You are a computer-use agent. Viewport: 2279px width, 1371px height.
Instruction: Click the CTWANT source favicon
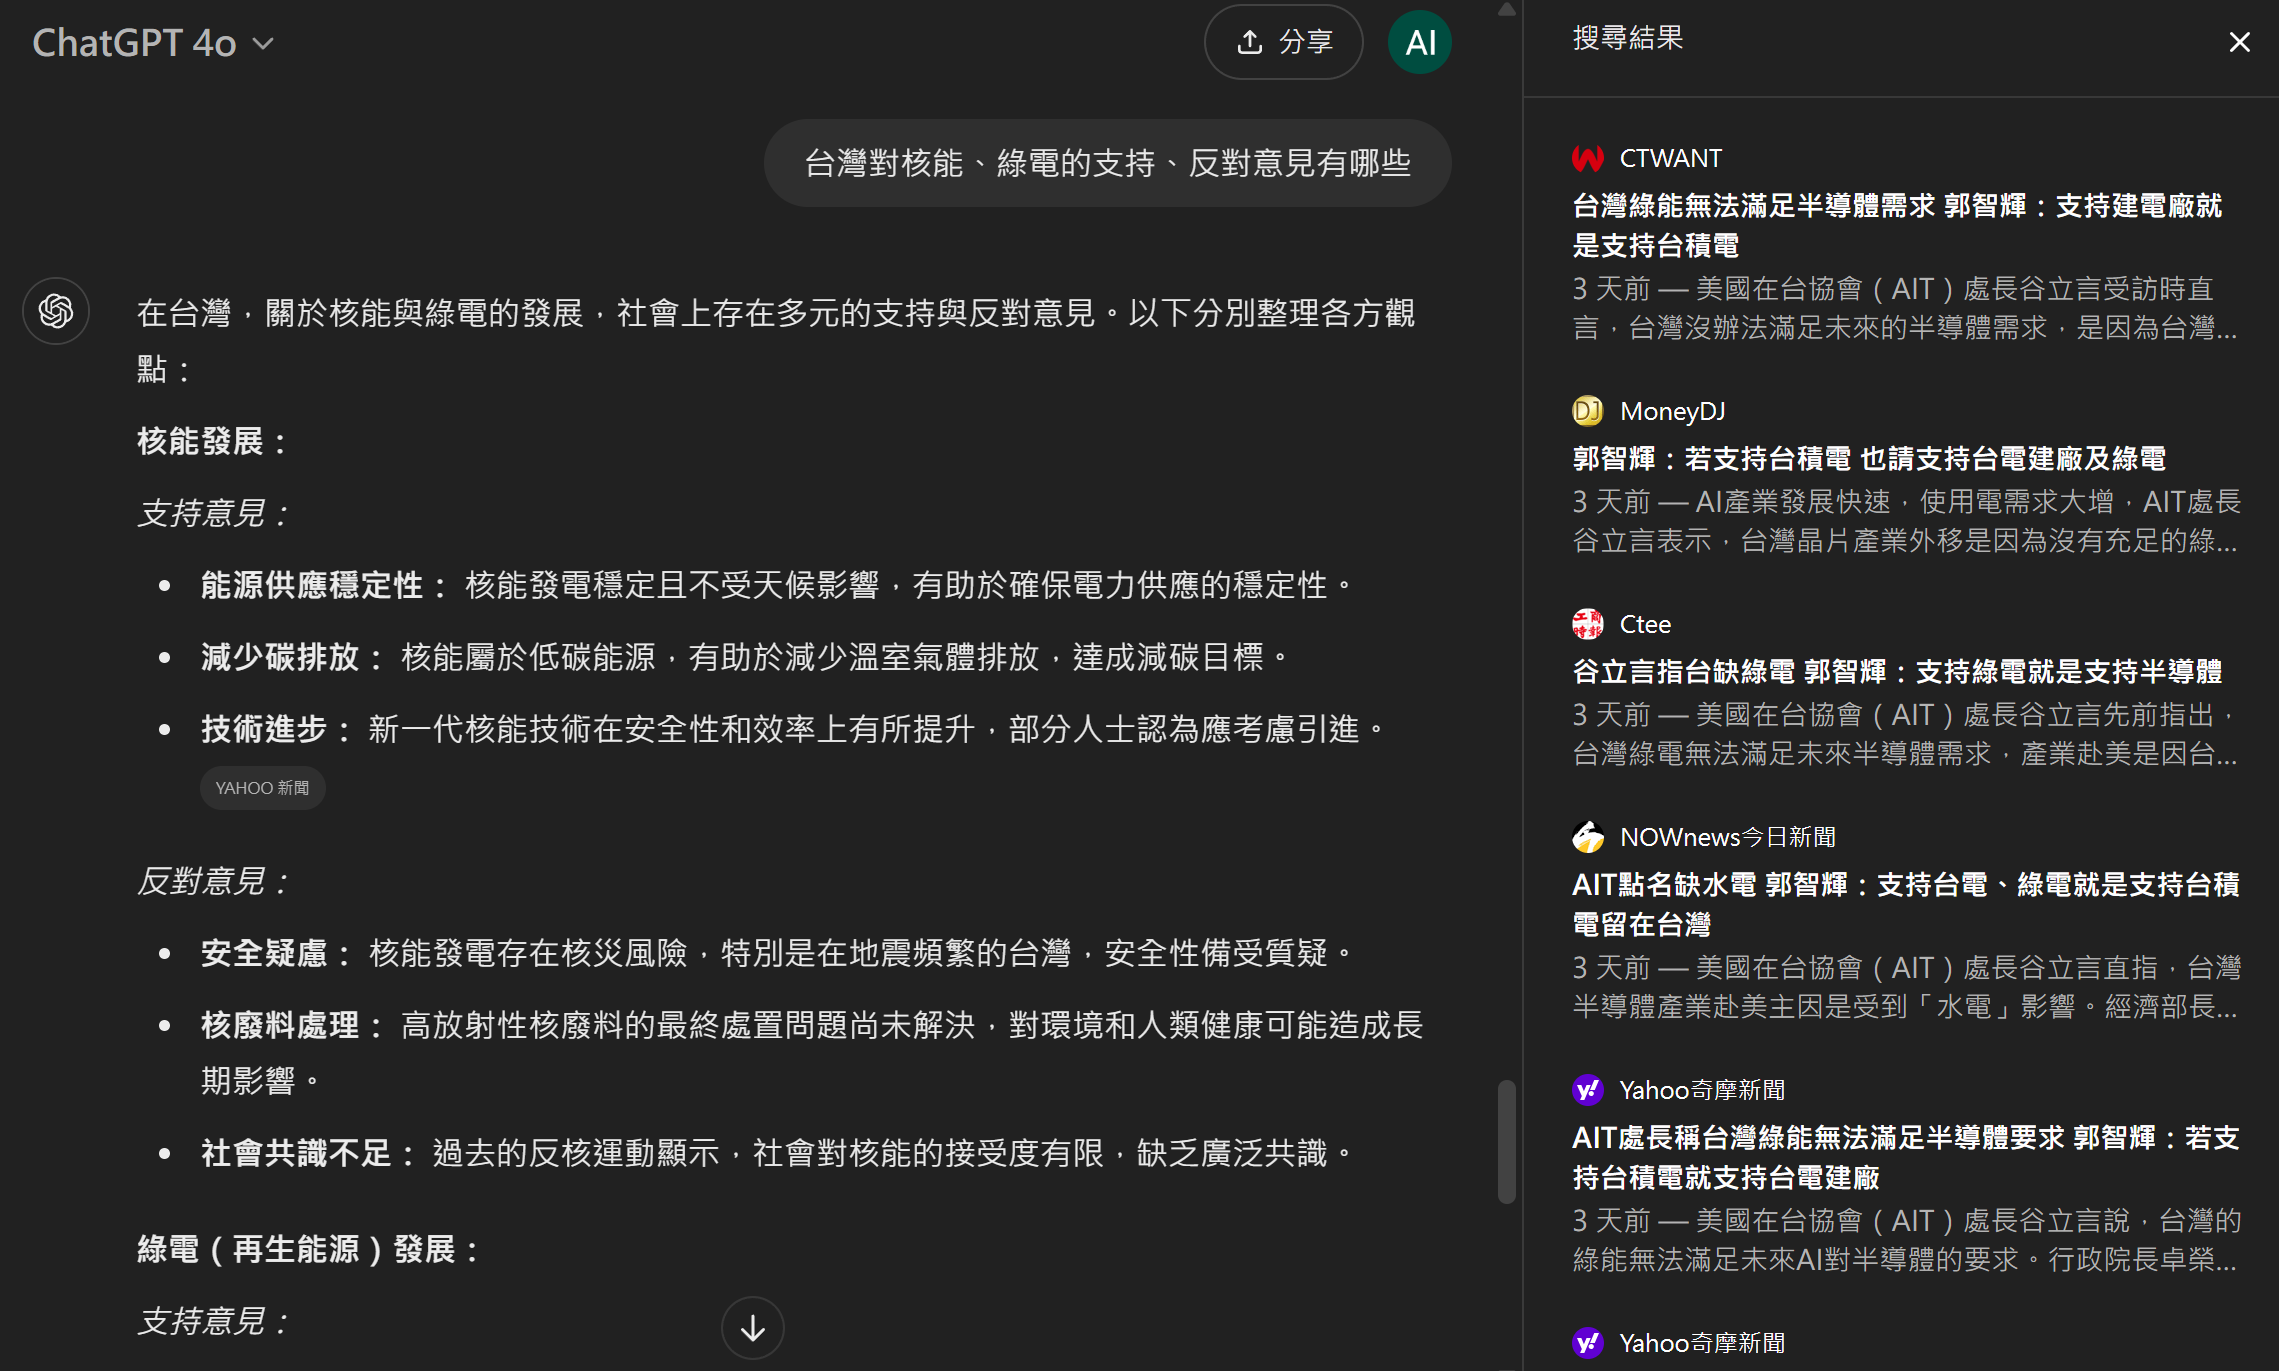pyautogui.click(x=1587, y=158)
